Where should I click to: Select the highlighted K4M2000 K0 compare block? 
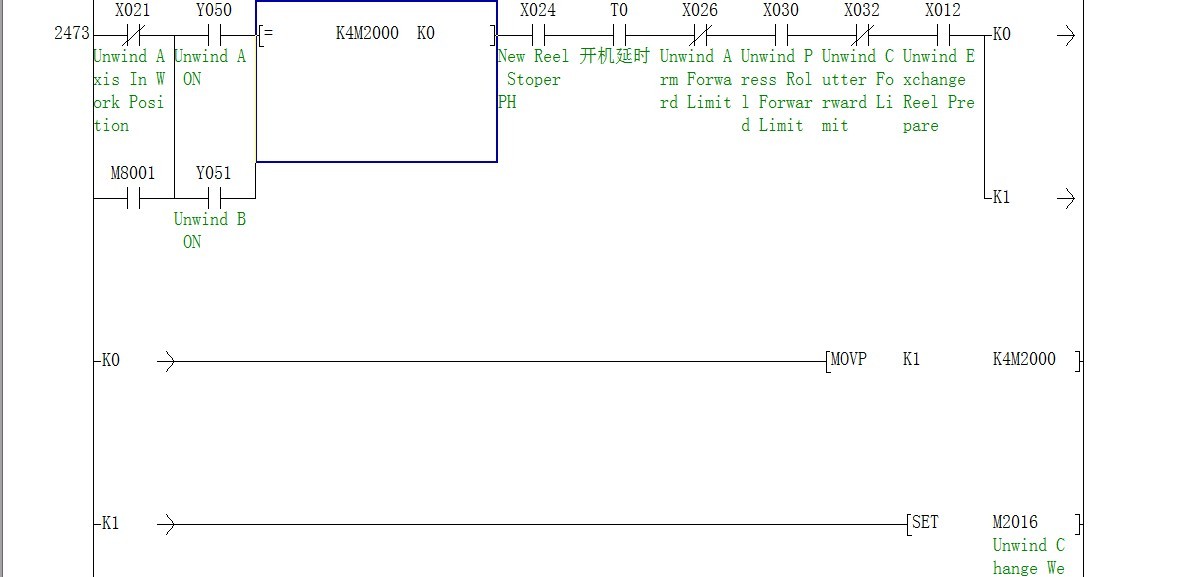pyautogui.click(x=376, y=81)
